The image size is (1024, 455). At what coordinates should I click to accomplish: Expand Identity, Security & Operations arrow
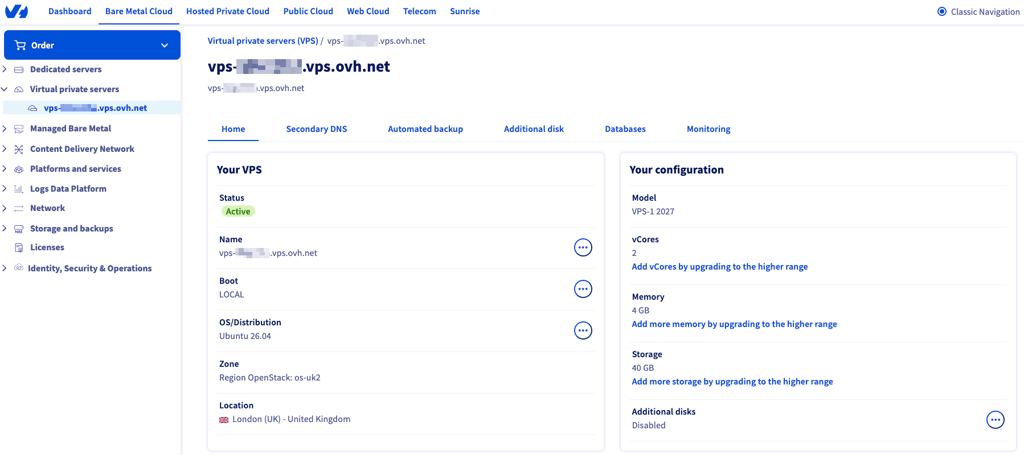(5, 268)
